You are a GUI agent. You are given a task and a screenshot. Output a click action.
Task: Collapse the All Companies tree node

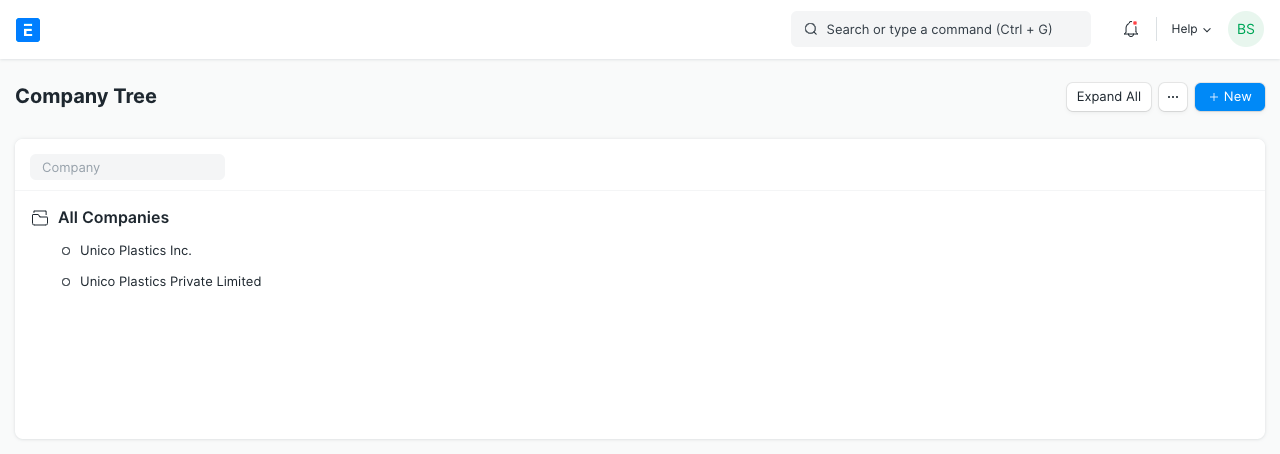point(113,218)
